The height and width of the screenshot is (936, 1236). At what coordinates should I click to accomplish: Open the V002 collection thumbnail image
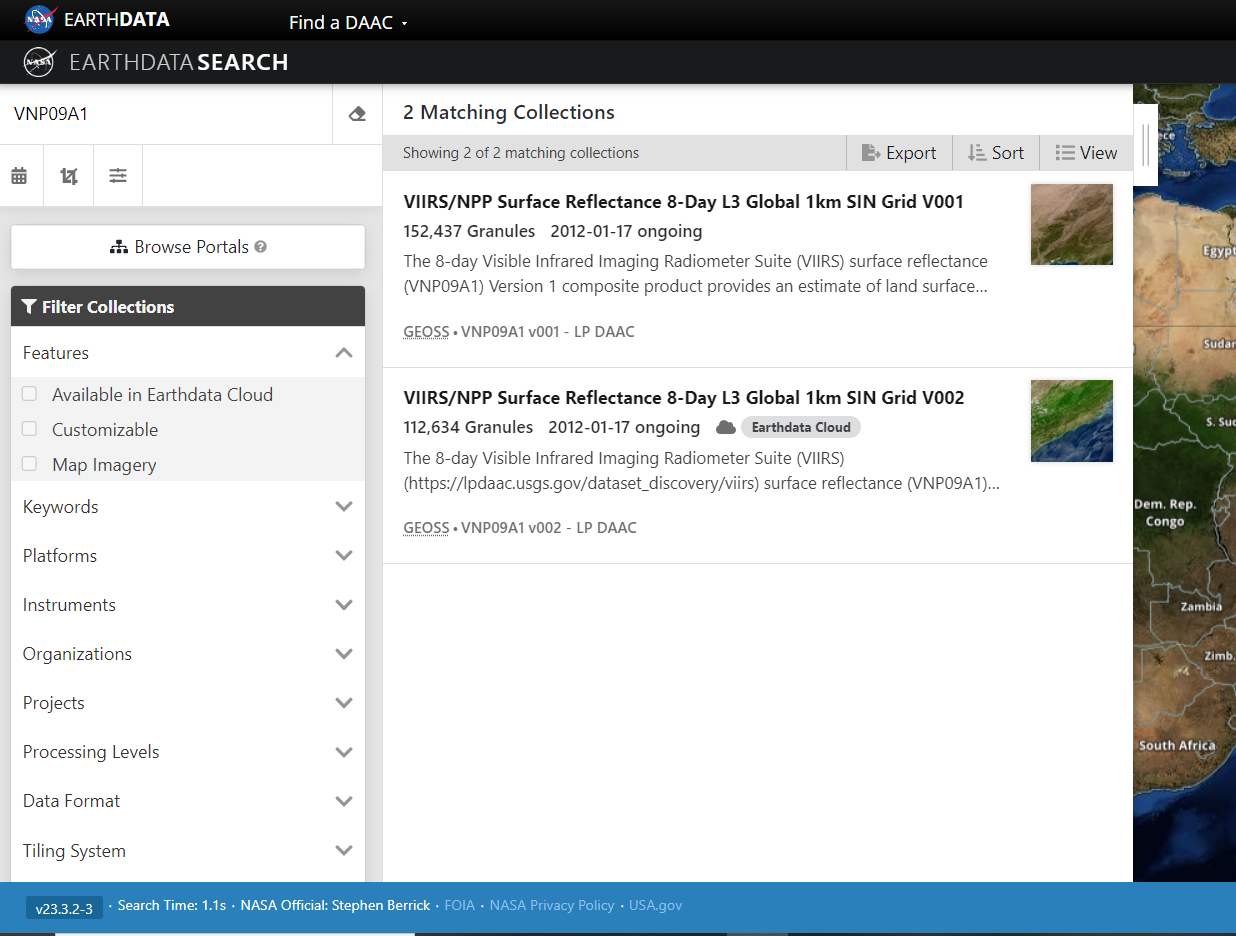1072,420
